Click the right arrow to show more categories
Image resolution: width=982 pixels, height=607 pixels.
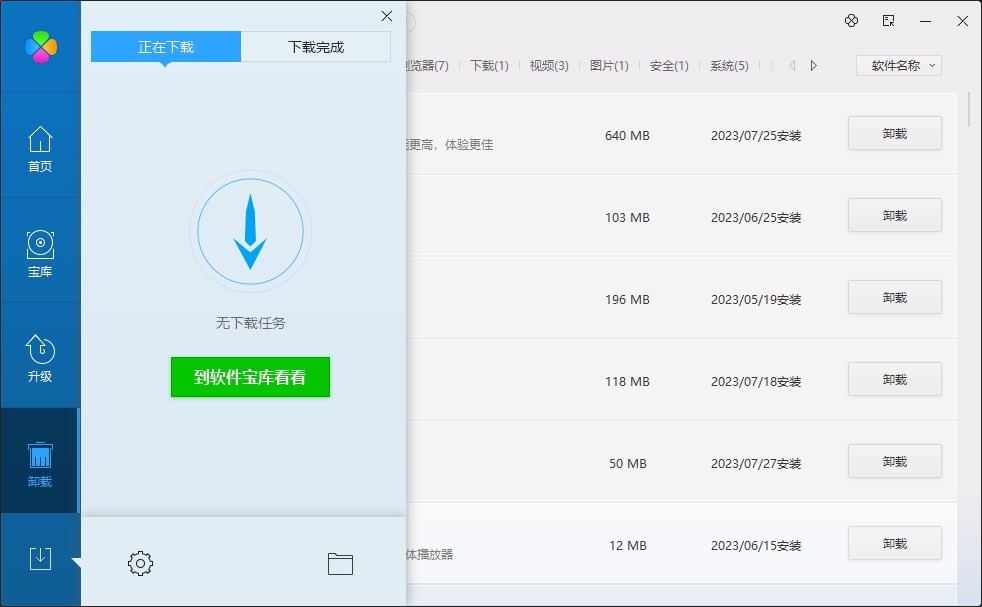coord(813,65)
